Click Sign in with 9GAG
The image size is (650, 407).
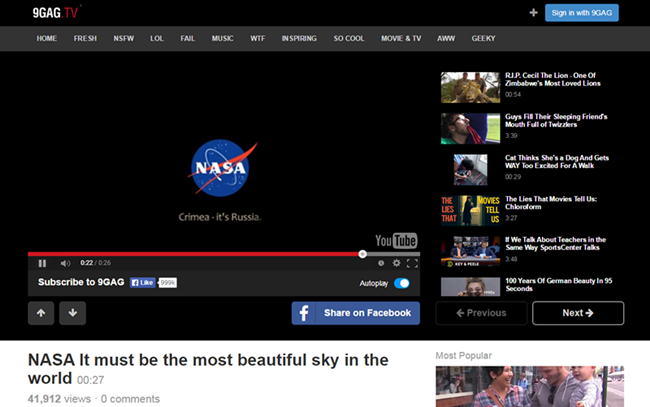click(581, 13)
